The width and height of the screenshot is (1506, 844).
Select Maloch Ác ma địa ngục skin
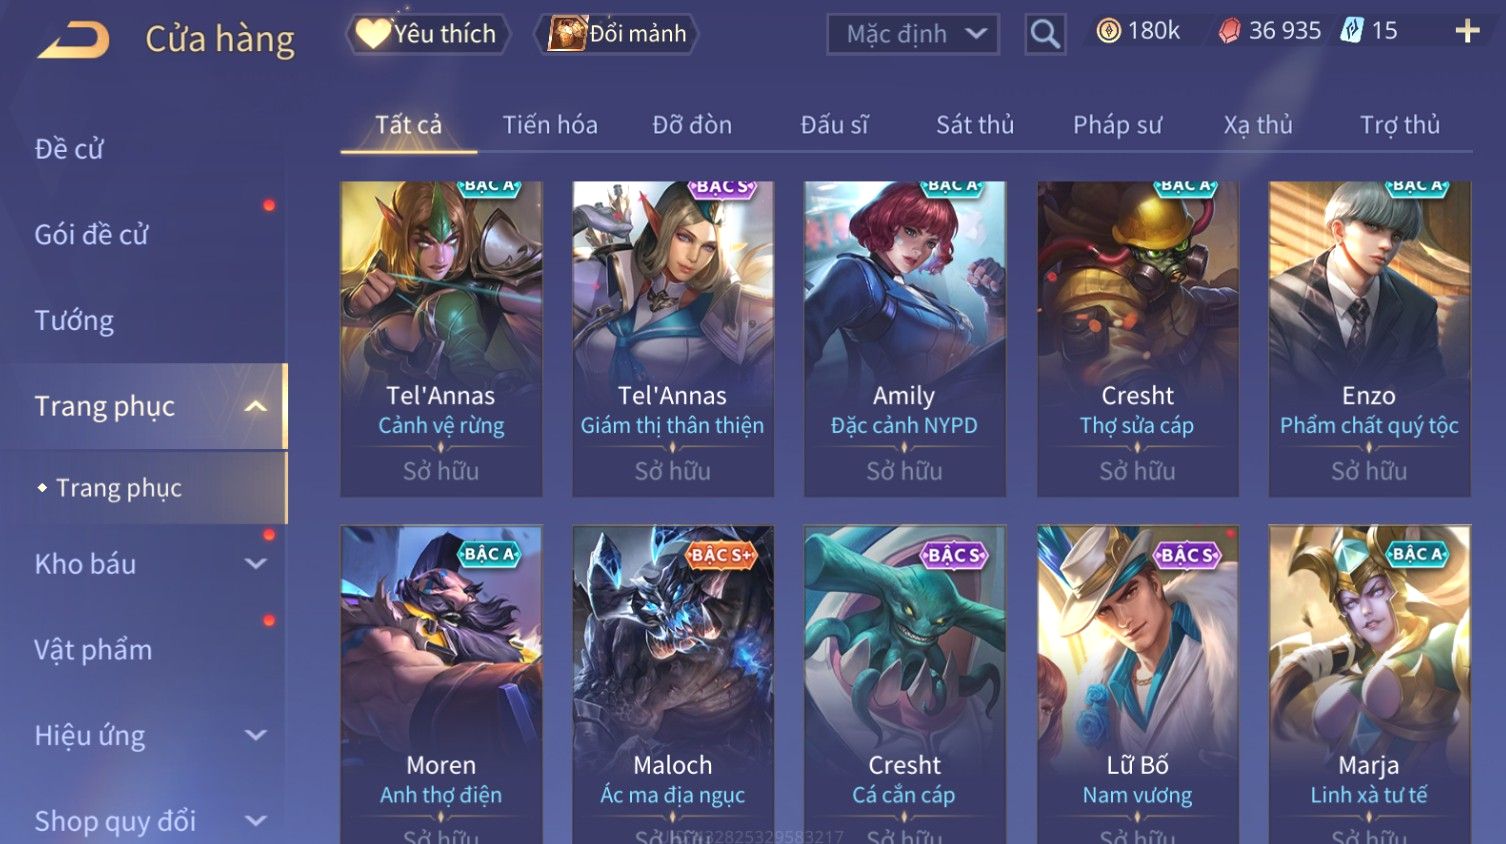pyautogui.click(x=673, y=685)
